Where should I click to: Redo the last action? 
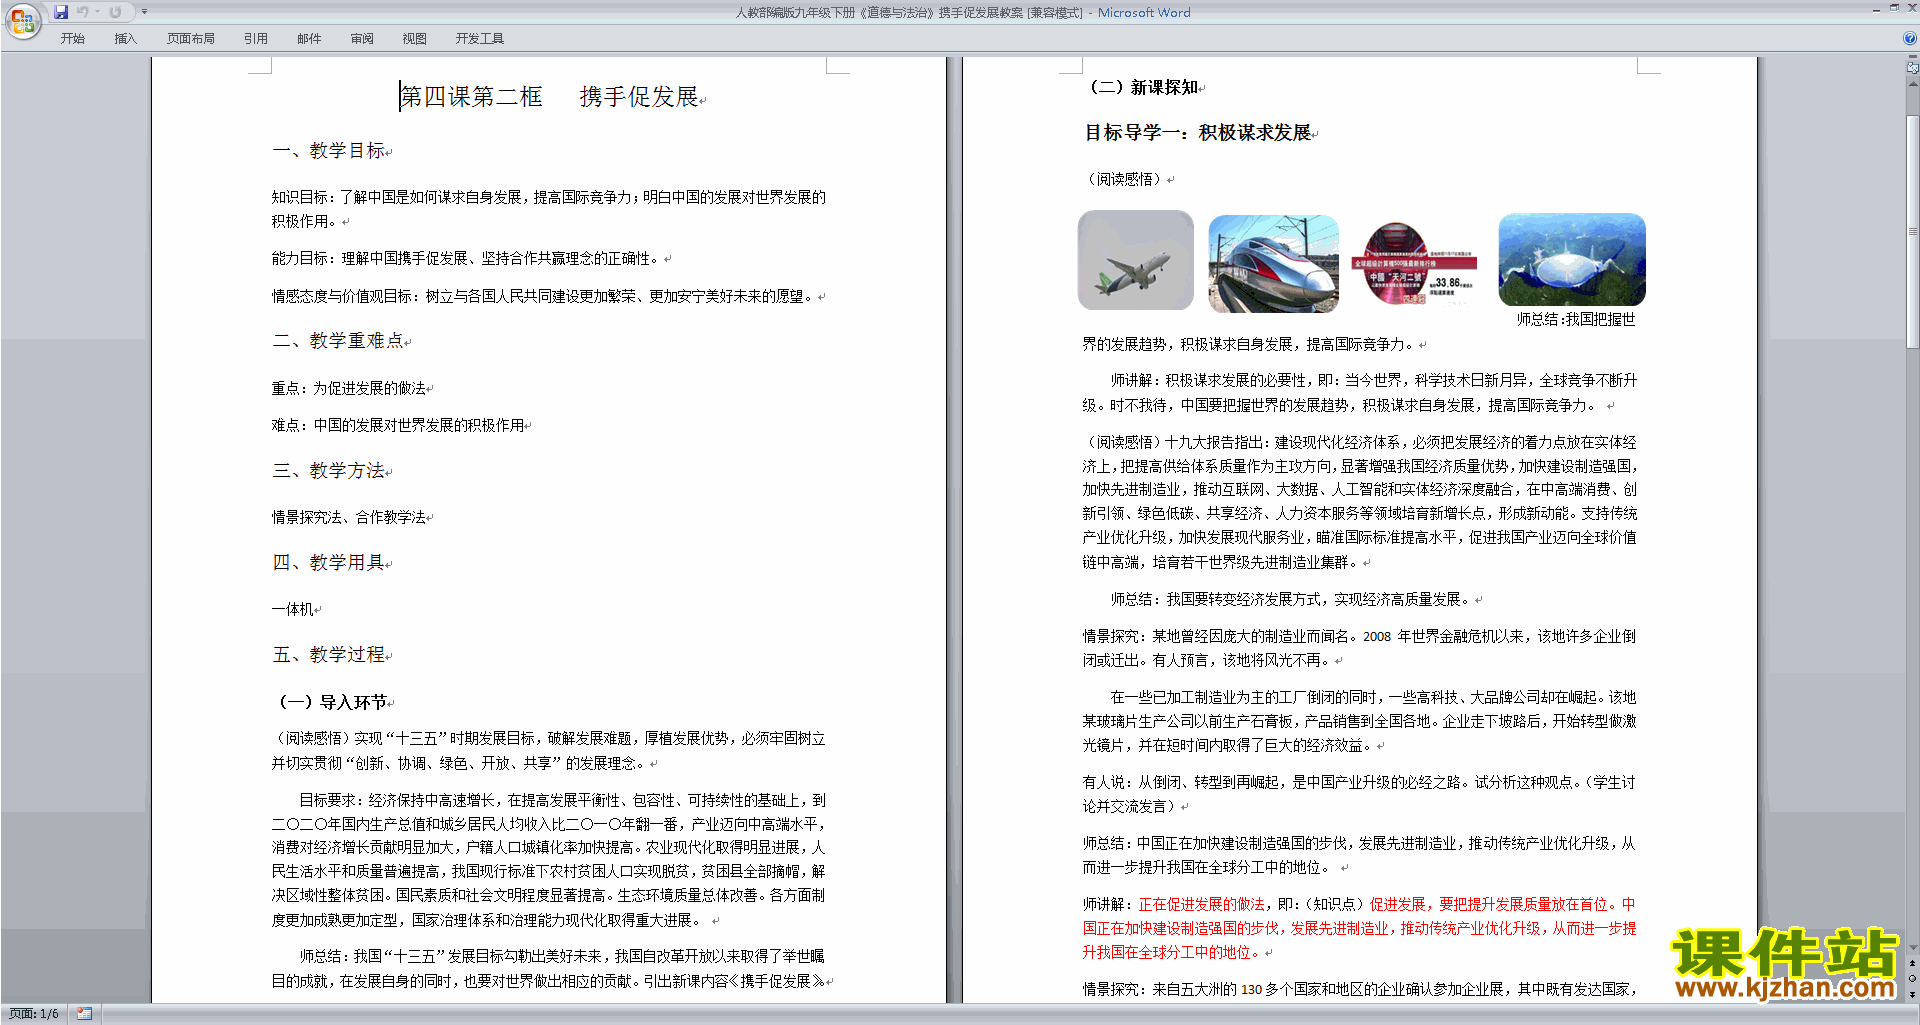click(x=115, y=12)
